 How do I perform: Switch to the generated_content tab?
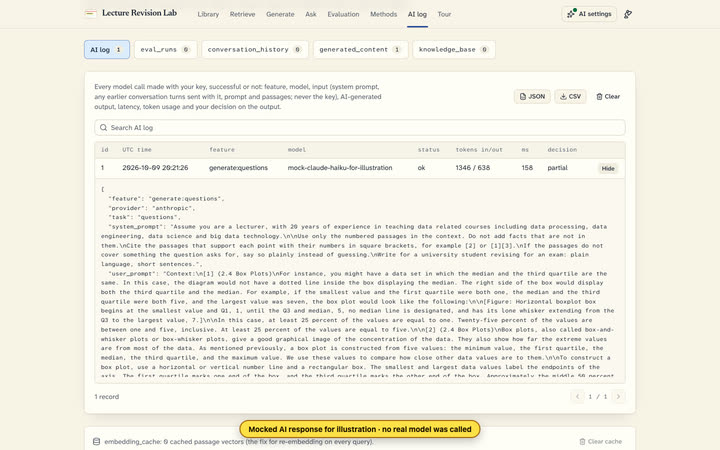tap(360, 50)
